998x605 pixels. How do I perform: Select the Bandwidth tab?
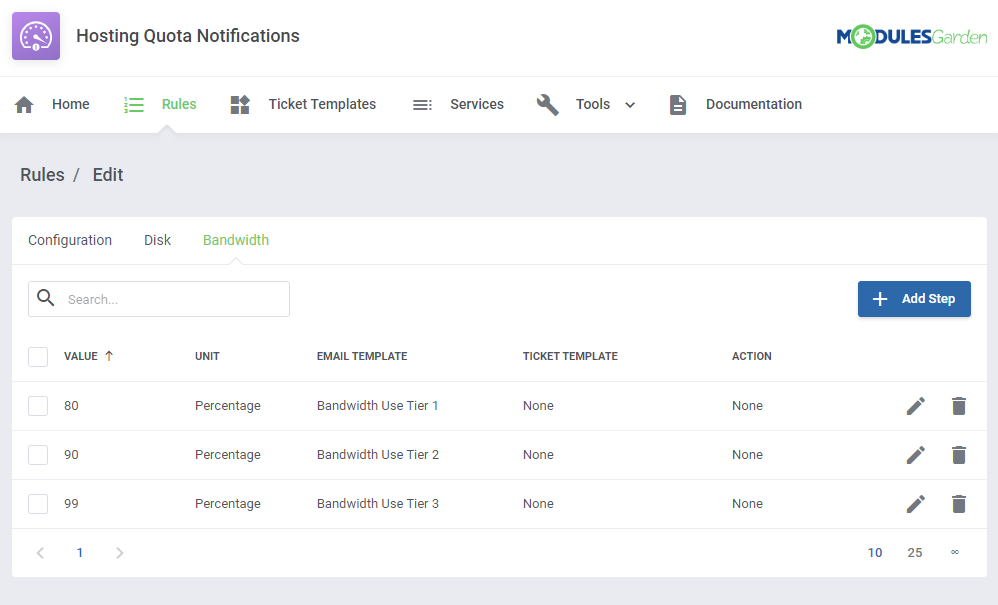(236, 240)
